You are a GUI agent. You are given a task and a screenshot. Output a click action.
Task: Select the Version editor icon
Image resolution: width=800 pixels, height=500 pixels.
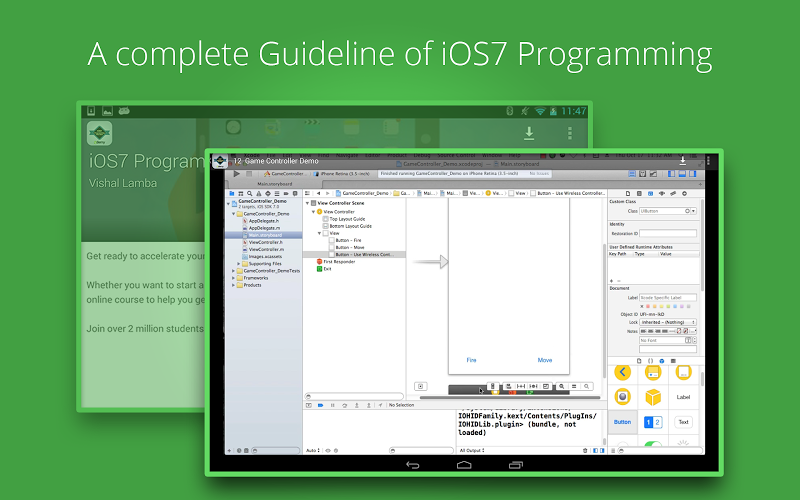pyautogui.click(x=653, y=173)
